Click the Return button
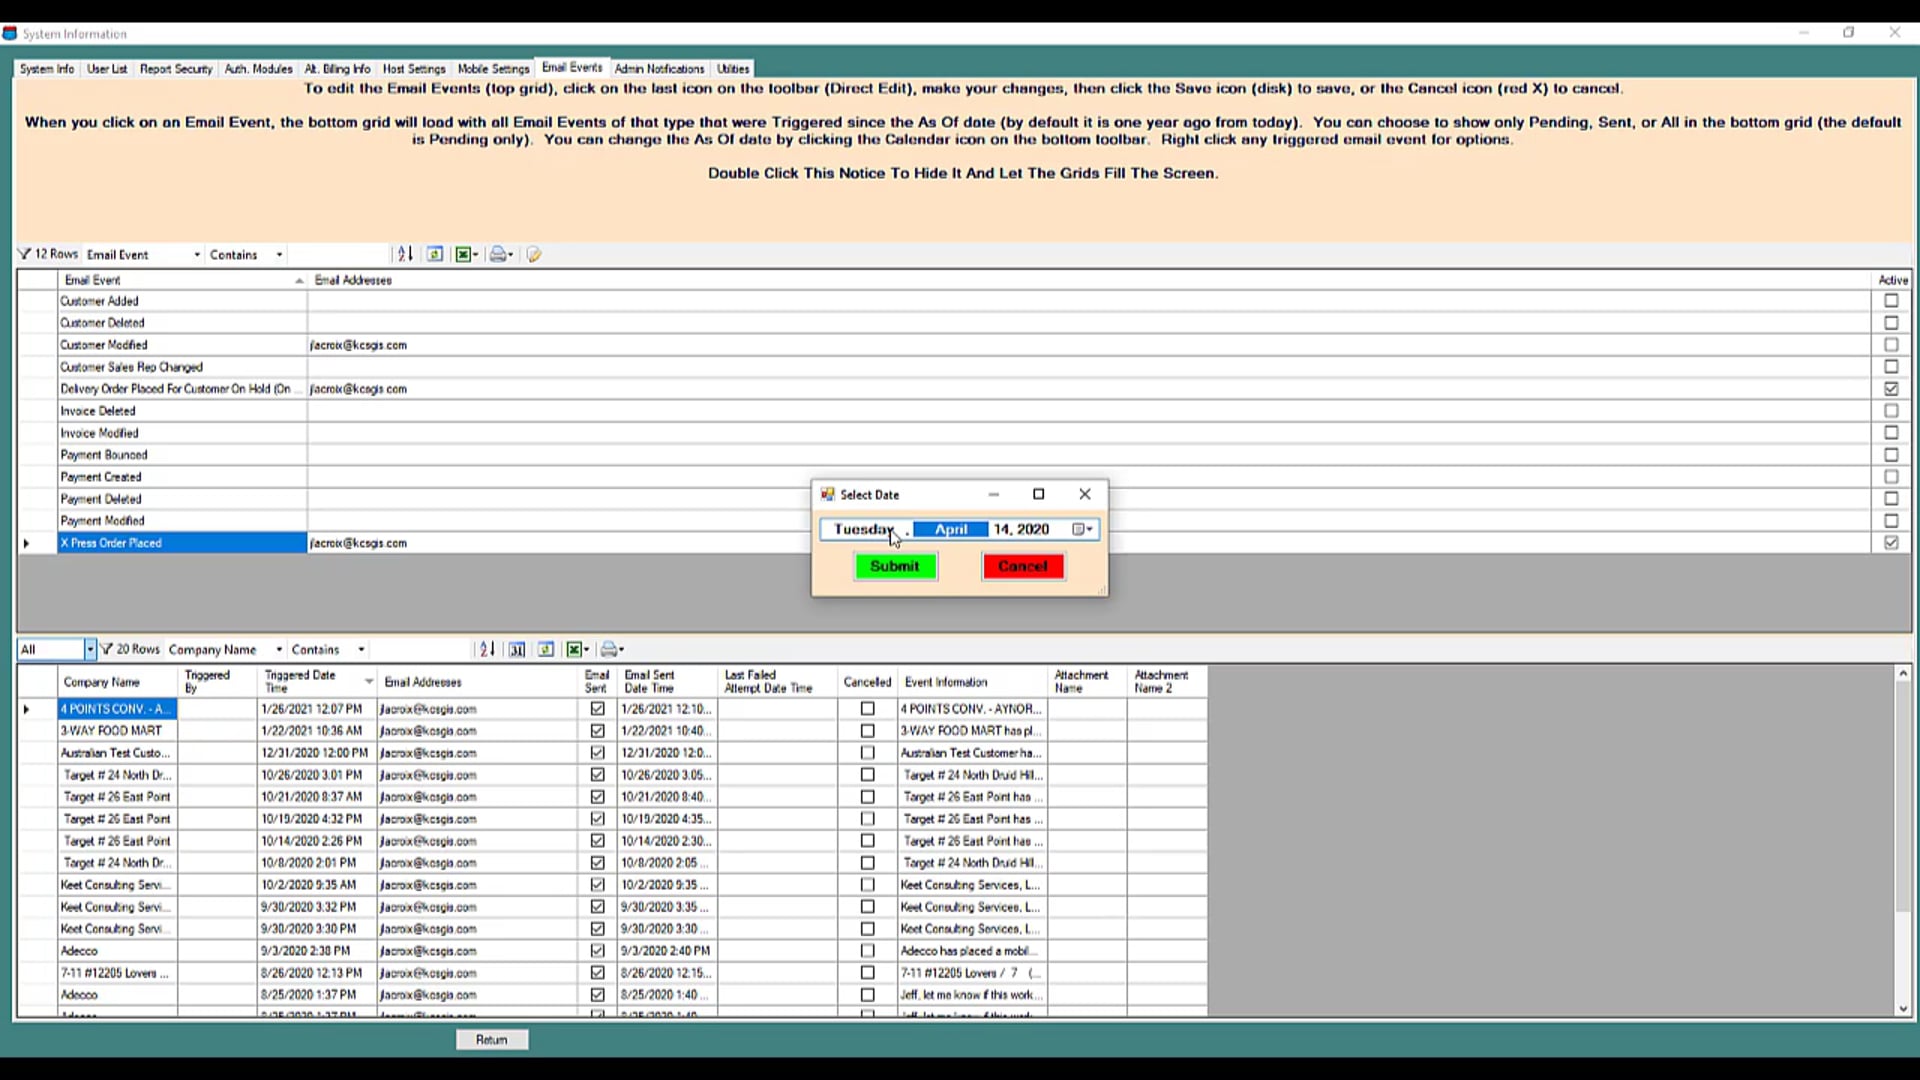Viewport: 1920px width, 1080px height. 491,1040
